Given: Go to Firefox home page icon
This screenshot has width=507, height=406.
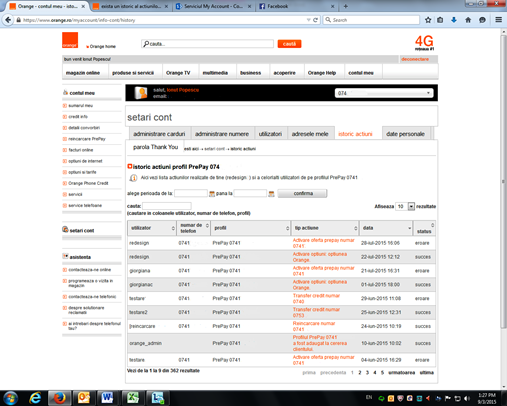Looking at the screenshot, I should tap(468, 20).
